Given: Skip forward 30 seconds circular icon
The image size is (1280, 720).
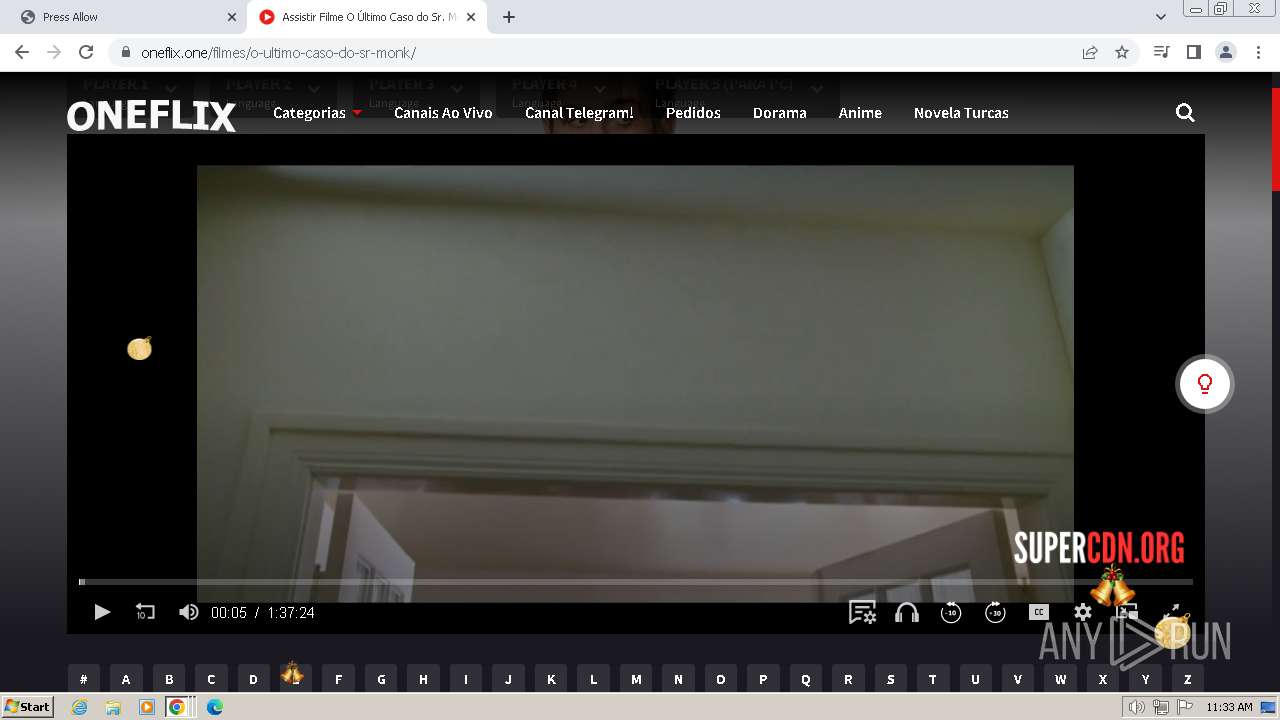Looking at the screenshot, I should (x=995, y=612).
